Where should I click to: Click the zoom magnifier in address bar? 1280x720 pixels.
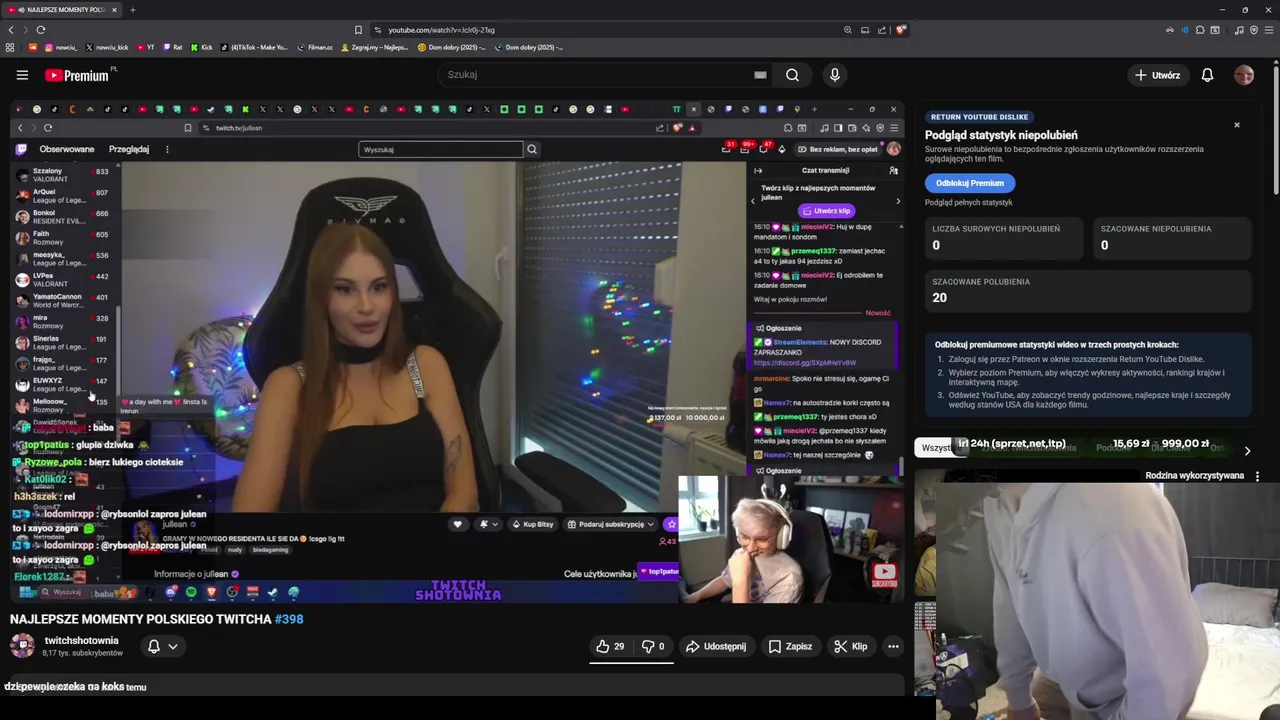(848, 30)
